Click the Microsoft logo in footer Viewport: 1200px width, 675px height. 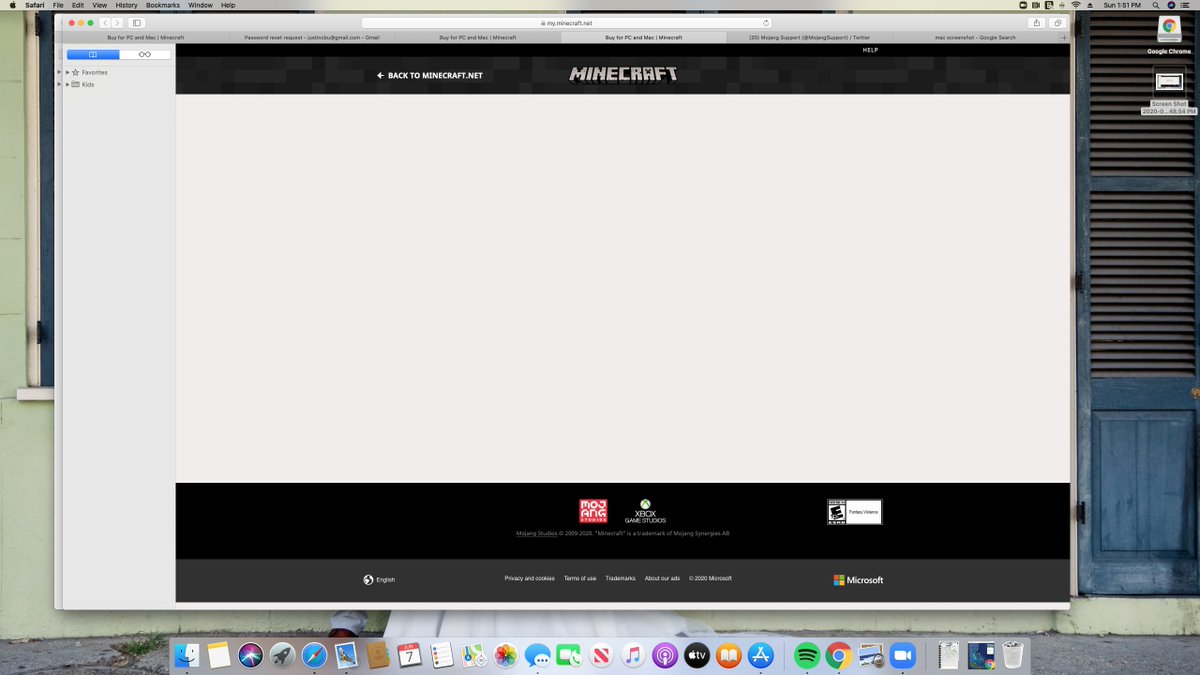click(858, 580)
